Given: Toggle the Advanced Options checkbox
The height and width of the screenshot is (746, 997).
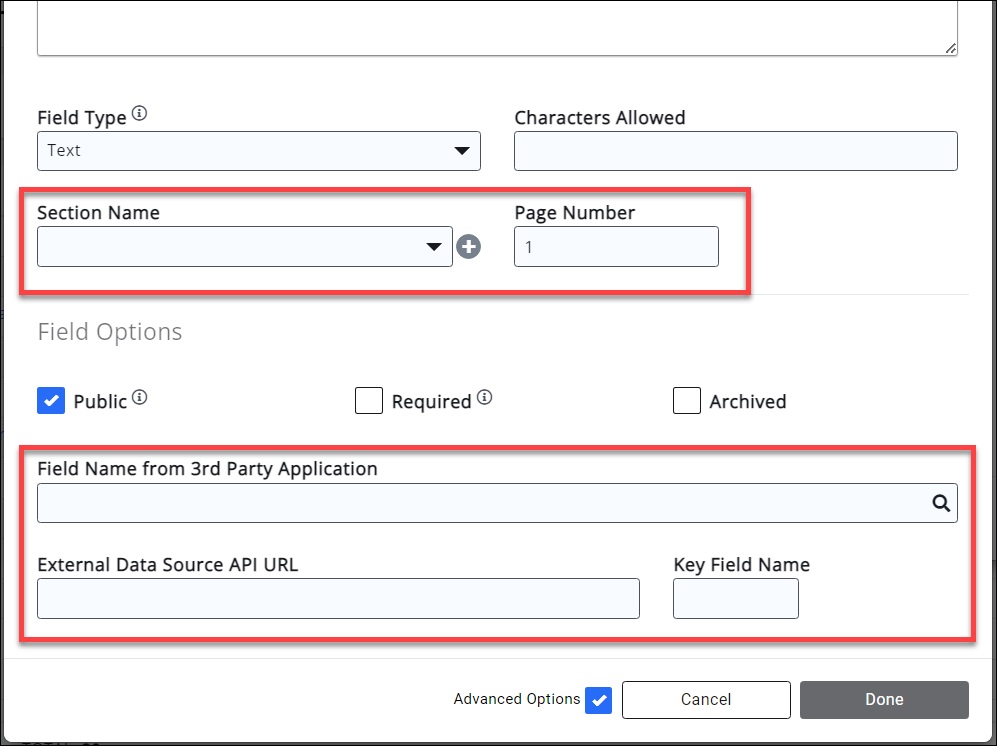Looking at the screenshot, I should (x=599, y=700).
